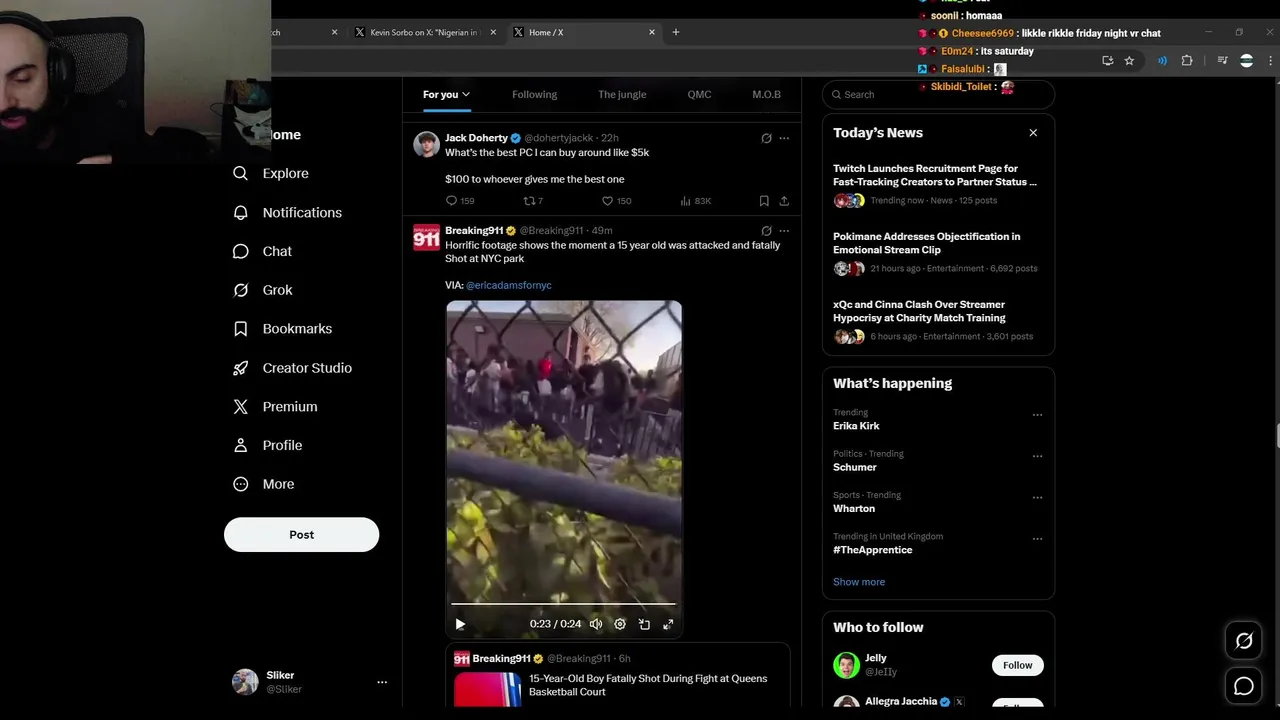The image size is (1280, 720).
Task: Seek the video progress bar
Action: click(x=563, y=604)
